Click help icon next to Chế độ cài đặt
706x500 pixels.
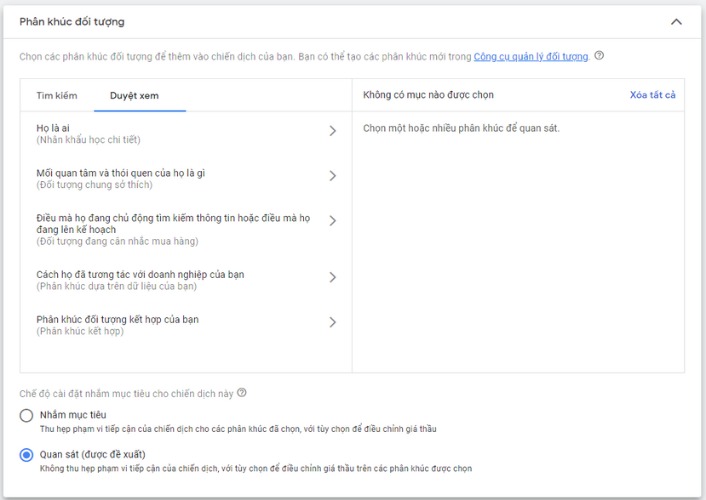[x=242, y=393]
